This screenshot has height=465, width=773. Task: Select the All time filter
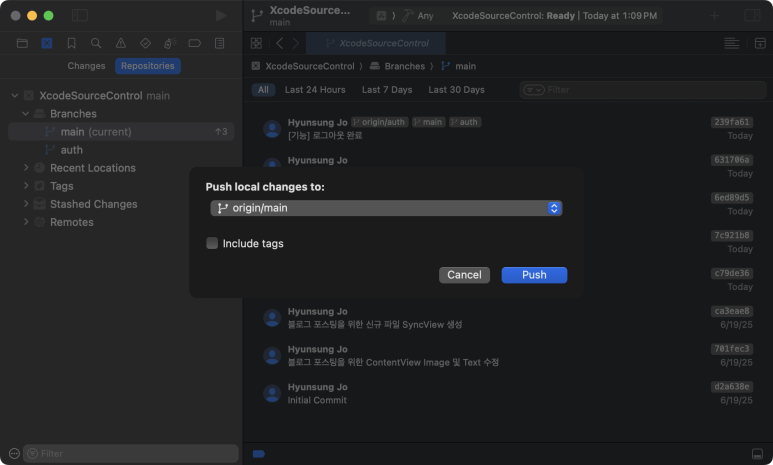pos(263,90)
